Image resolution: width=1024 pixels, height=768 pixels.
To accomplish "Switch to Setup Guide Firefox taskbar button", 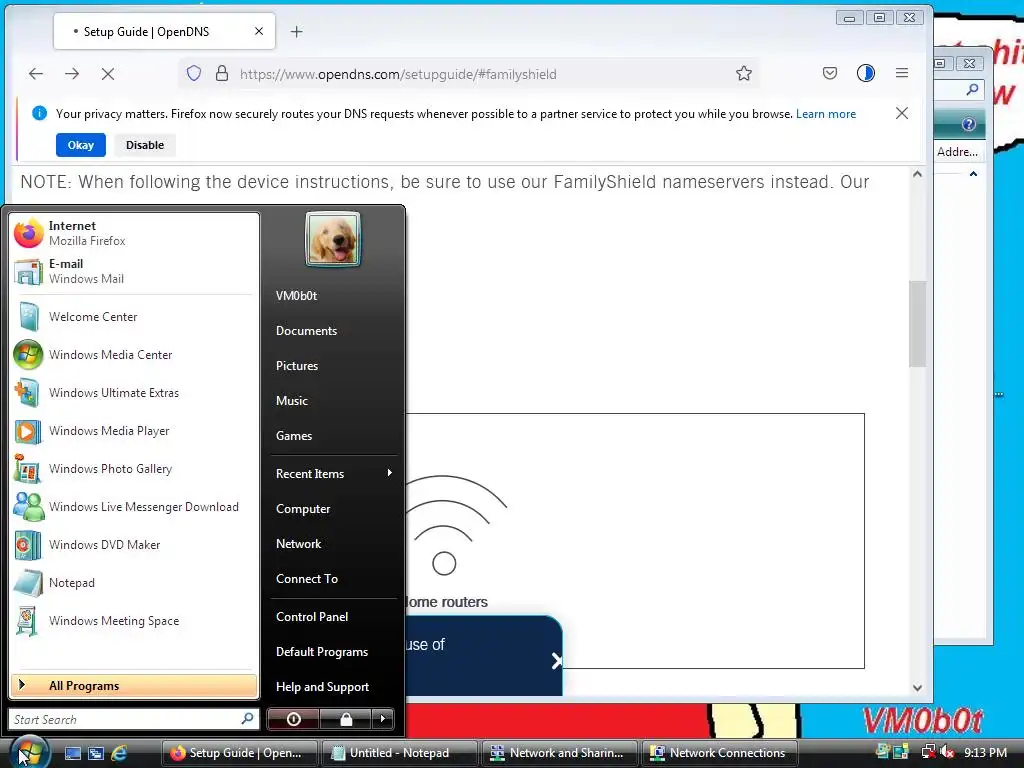I will pos(239,753).
